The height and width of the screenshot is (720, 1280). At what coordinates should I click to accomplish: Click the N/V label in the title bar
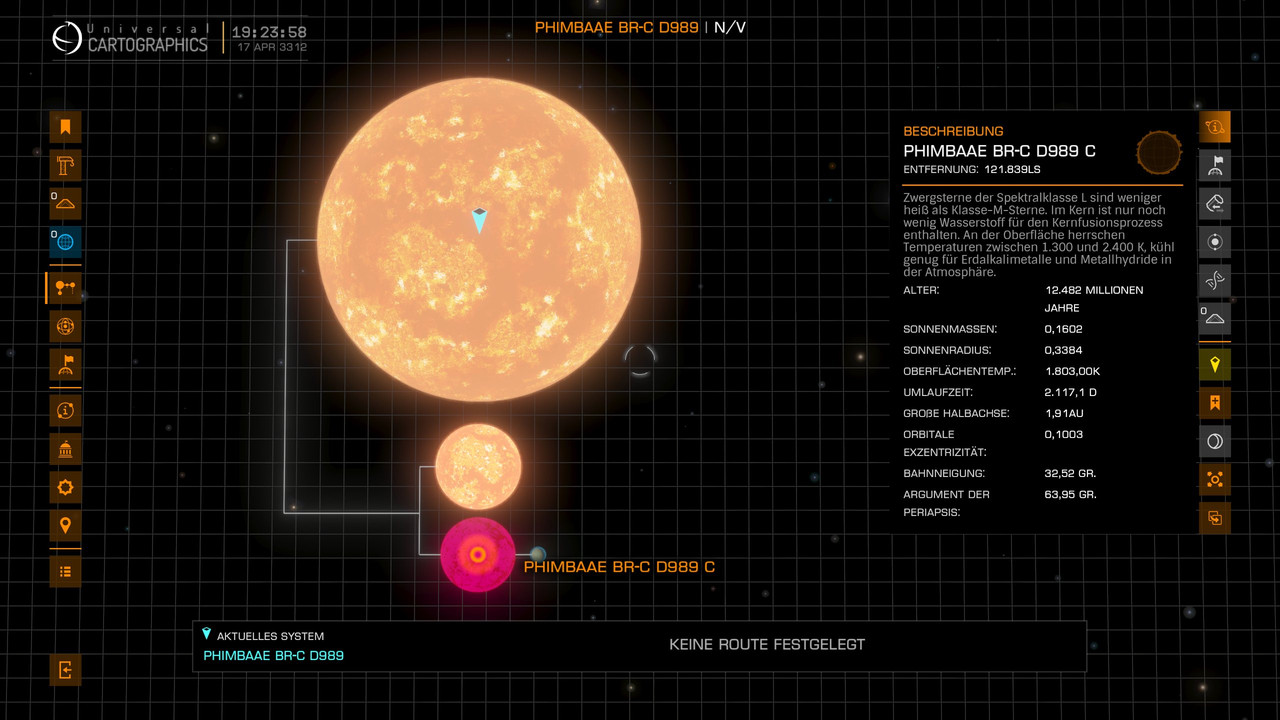click(x=730, y=27)
